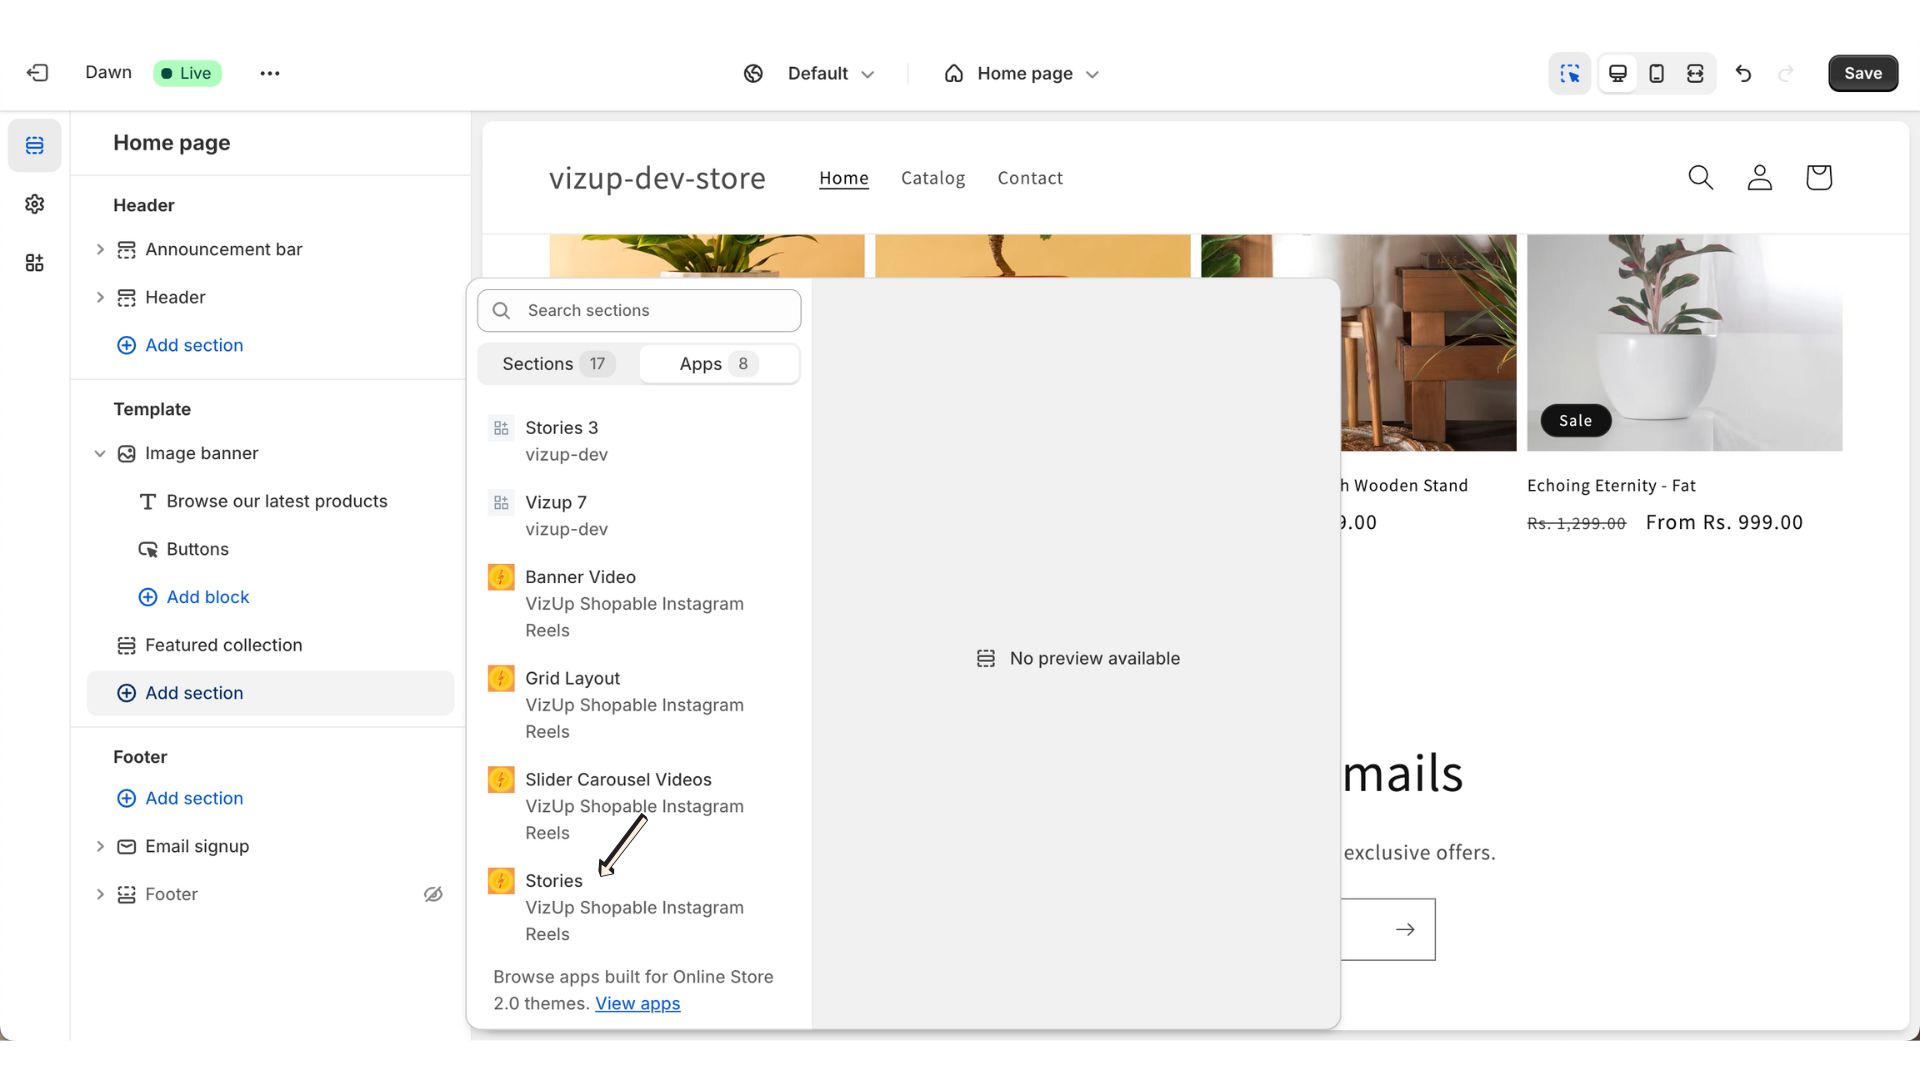Open the App embeds panel
This screenshot has width=1920, height=1080.
tap(34, 262)
